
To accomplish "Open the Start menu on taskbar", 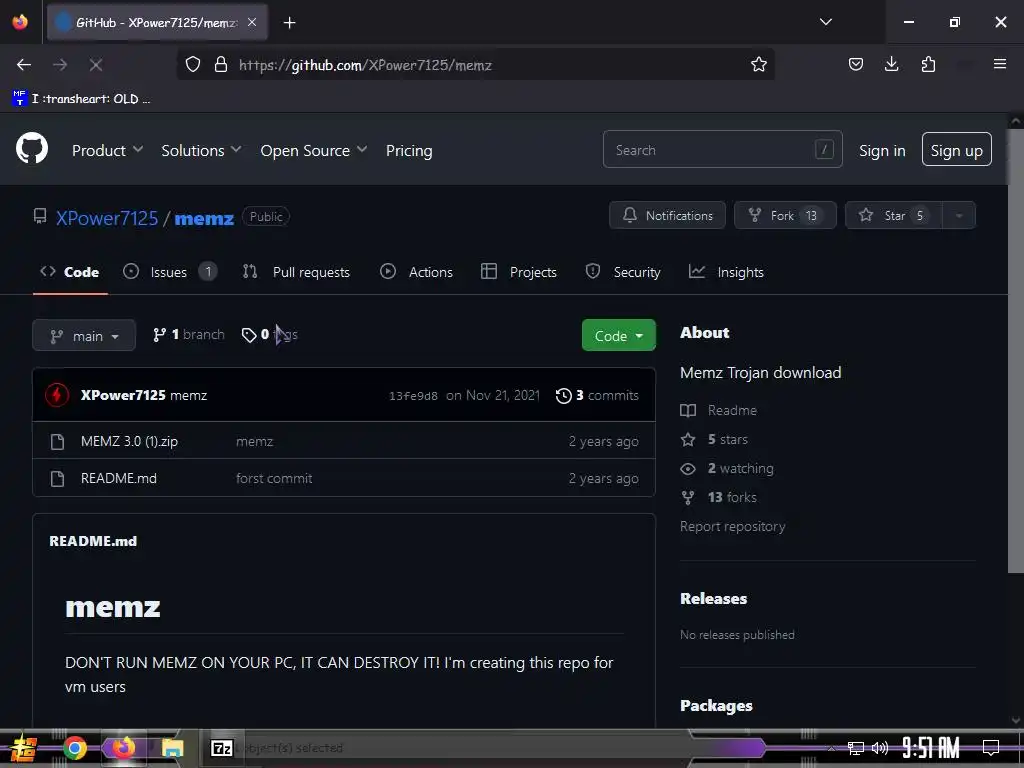I will (x=24, y=748).
